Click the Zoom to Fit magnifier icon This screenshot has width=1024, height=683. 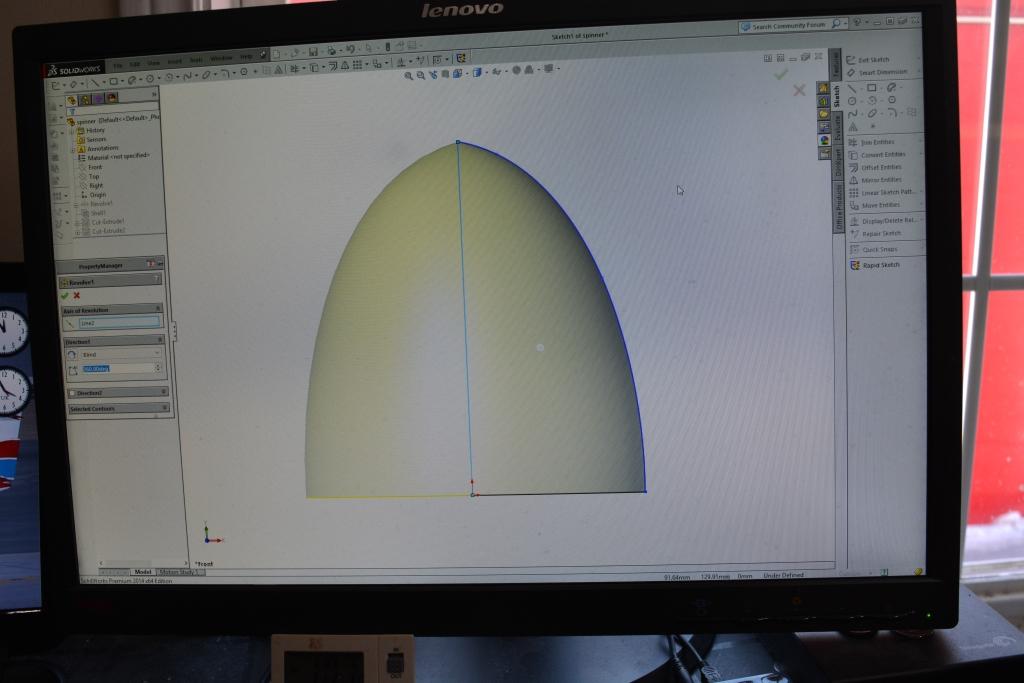coord(408,74)
